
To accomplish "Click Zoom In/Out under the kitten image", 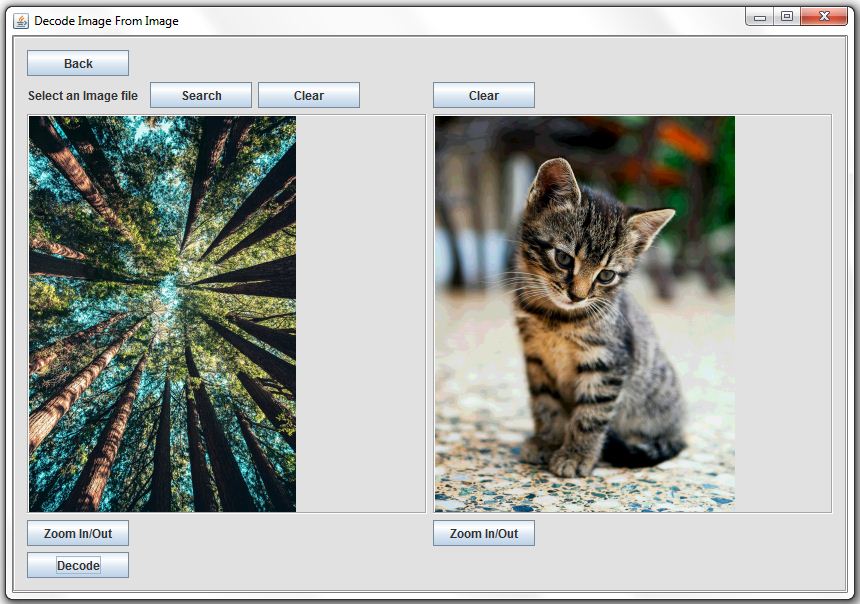I will pos(484,533).
